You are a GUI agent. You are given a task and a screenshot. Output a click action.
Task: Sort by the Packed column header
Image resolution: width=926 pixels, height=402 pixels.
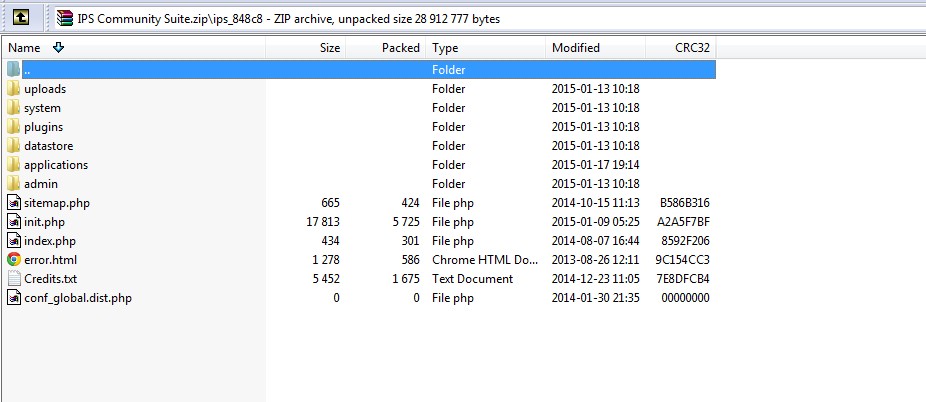tap(400, 48)
